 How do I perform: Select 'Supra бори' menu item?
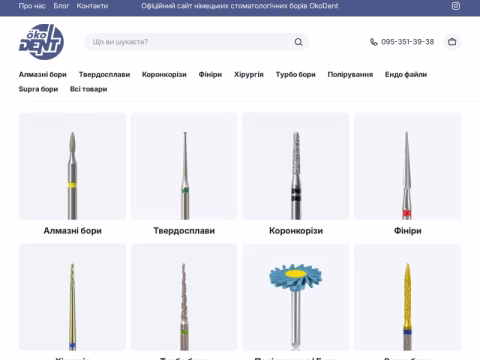pos(38,89)
